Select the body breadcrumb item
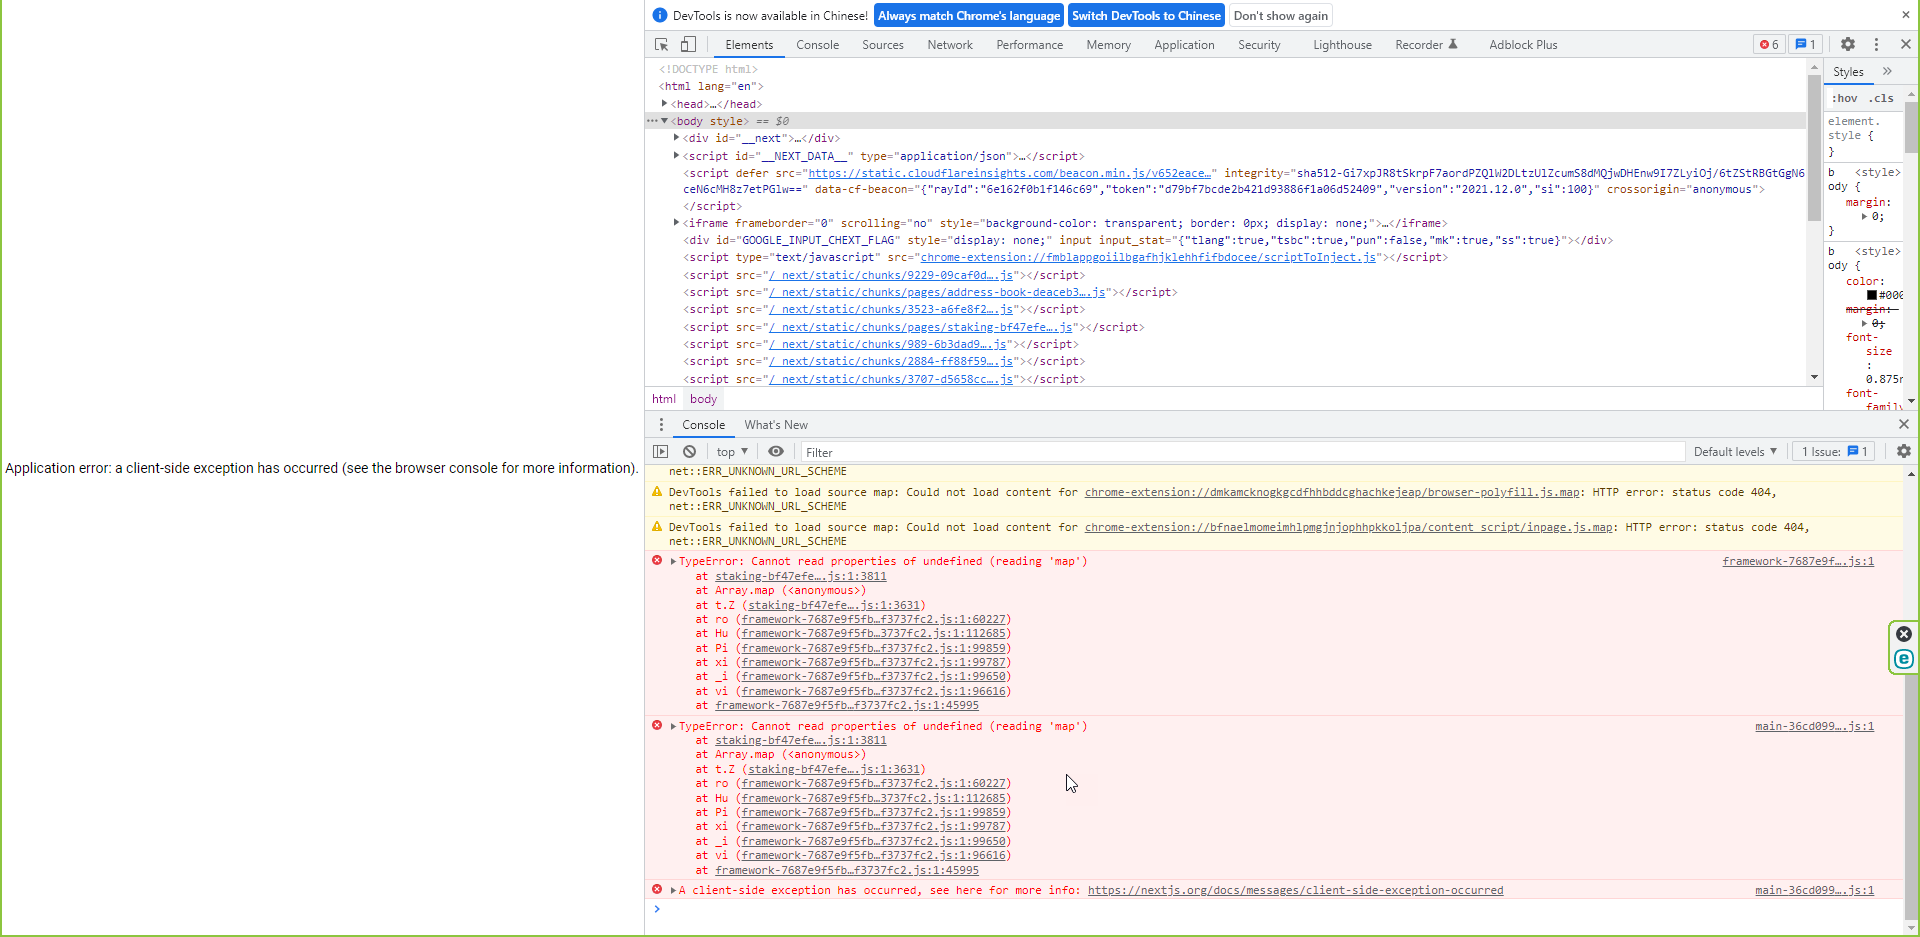 point(703,399)
